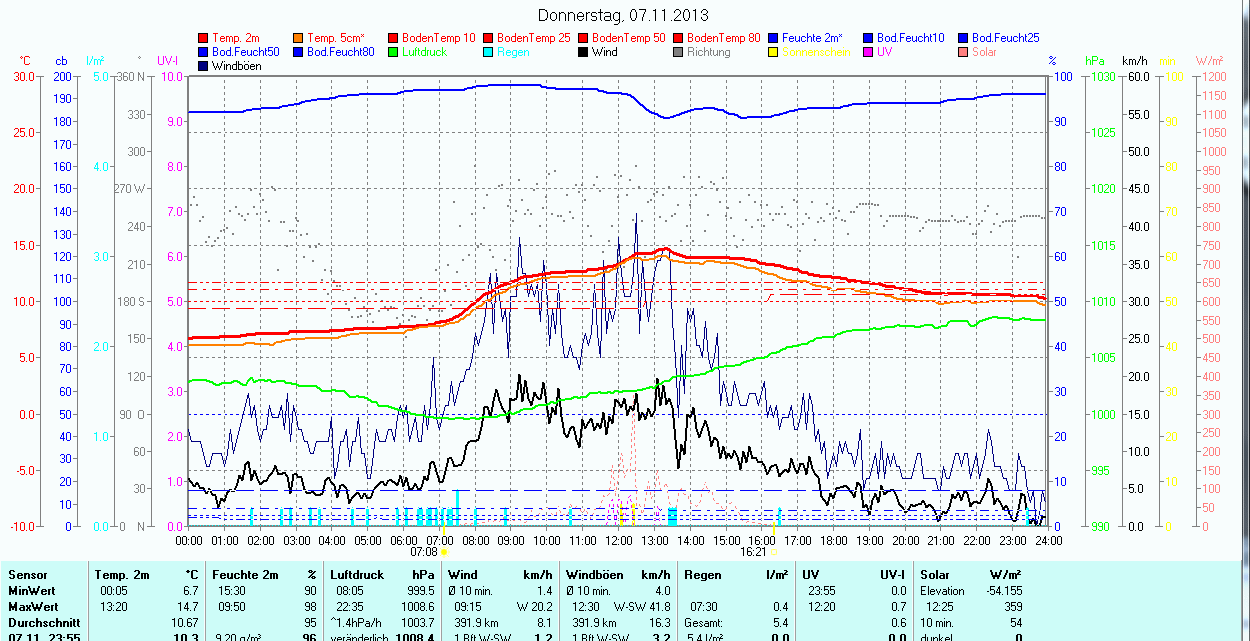Select the dark Windböen legend swatch
The image size is (1250, 641).
tap(204, 66)
